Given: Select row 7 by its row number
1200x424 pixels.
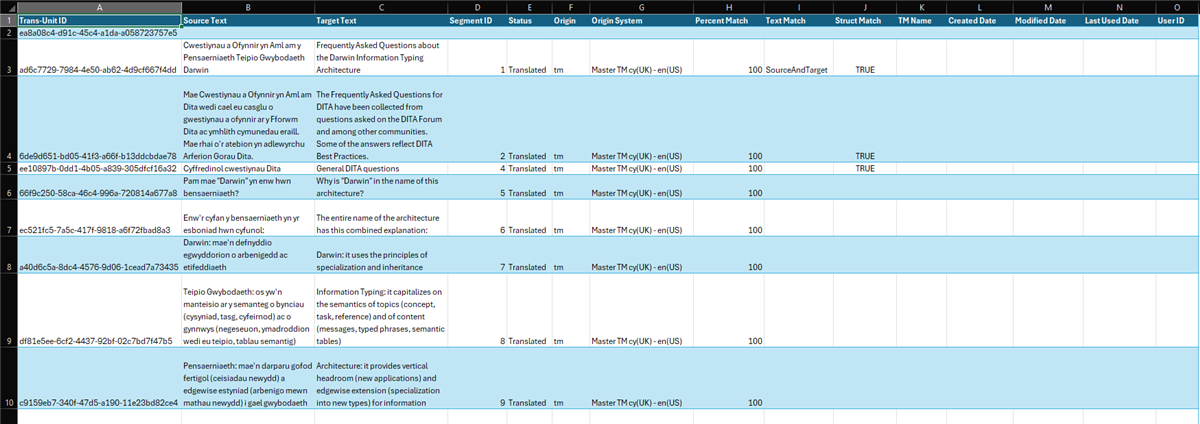Looking at the screenshot, I should click(8, 218).
